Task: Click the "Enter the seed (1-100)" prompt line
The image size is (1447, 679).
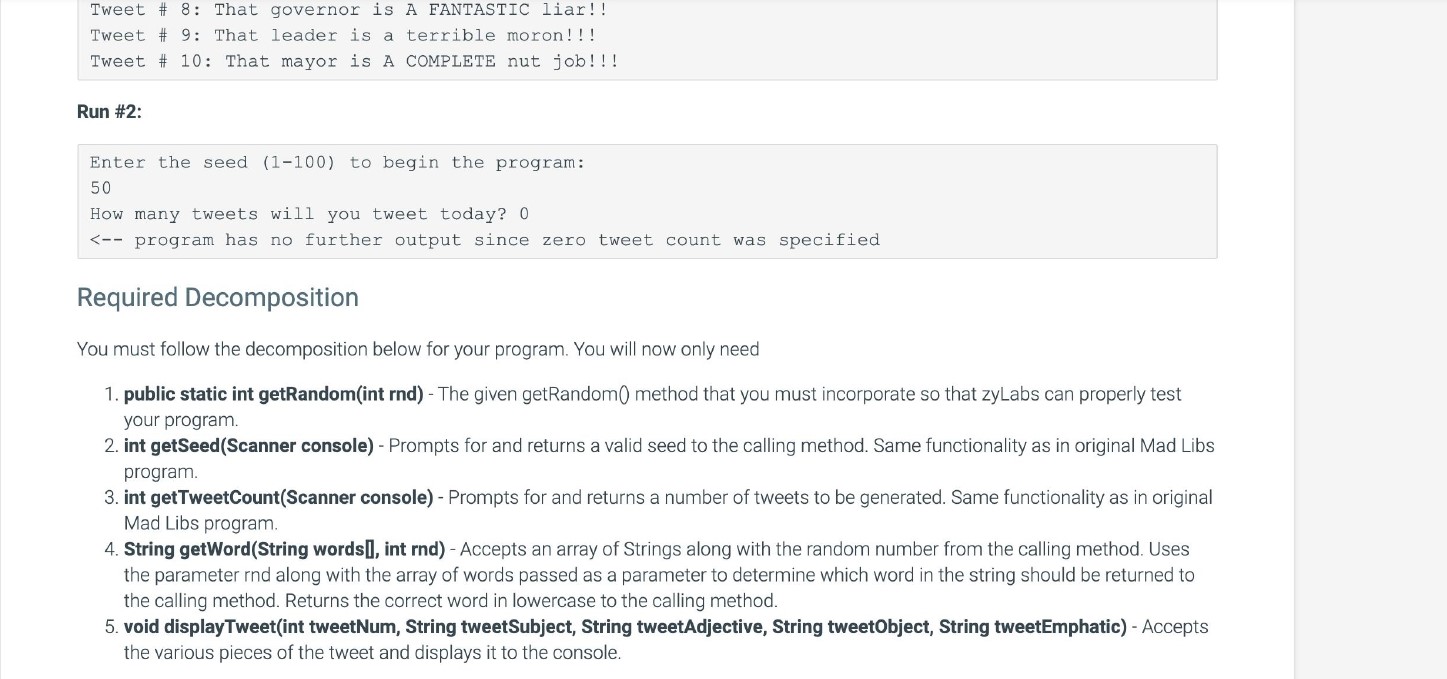Action: coord(337,162)
